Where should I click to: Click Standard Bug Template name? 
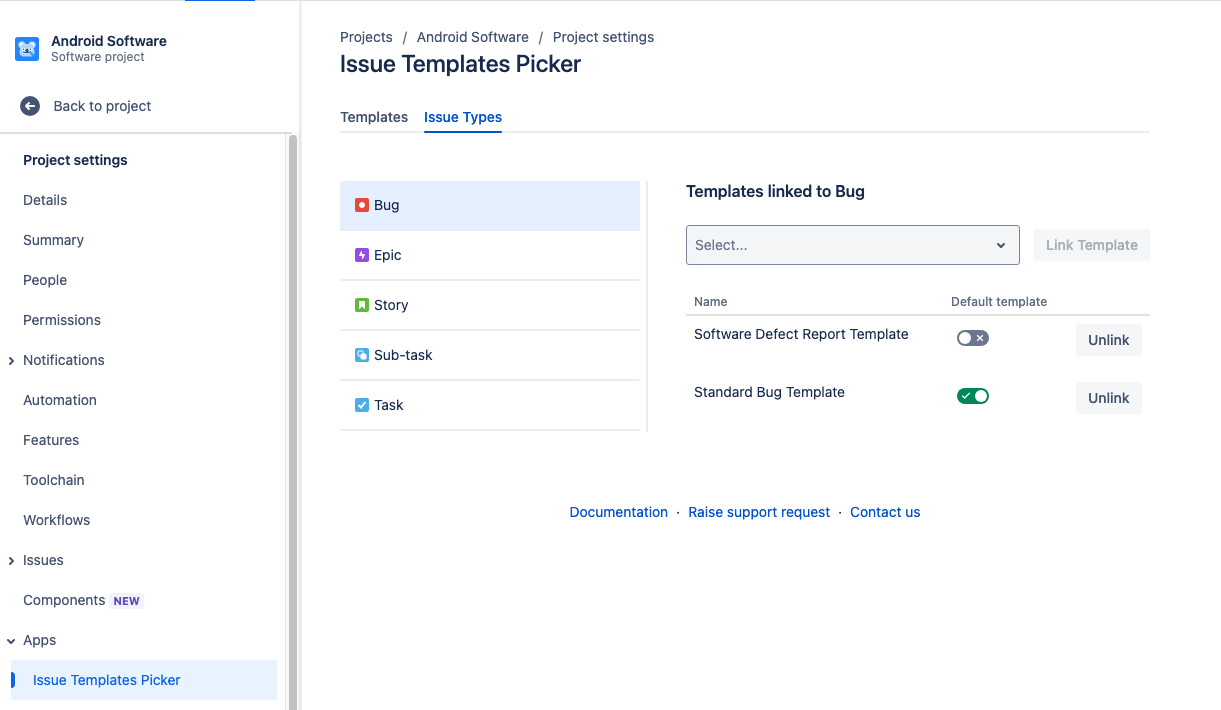[769, 392]
